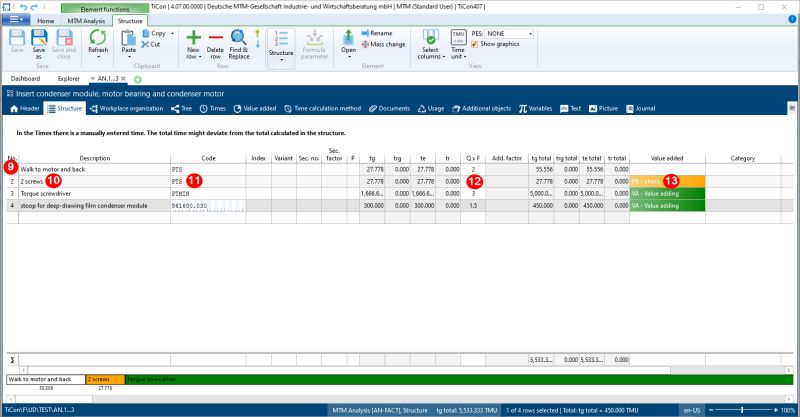
Task: Click Value added column header
Action: (x=667, y=159)
